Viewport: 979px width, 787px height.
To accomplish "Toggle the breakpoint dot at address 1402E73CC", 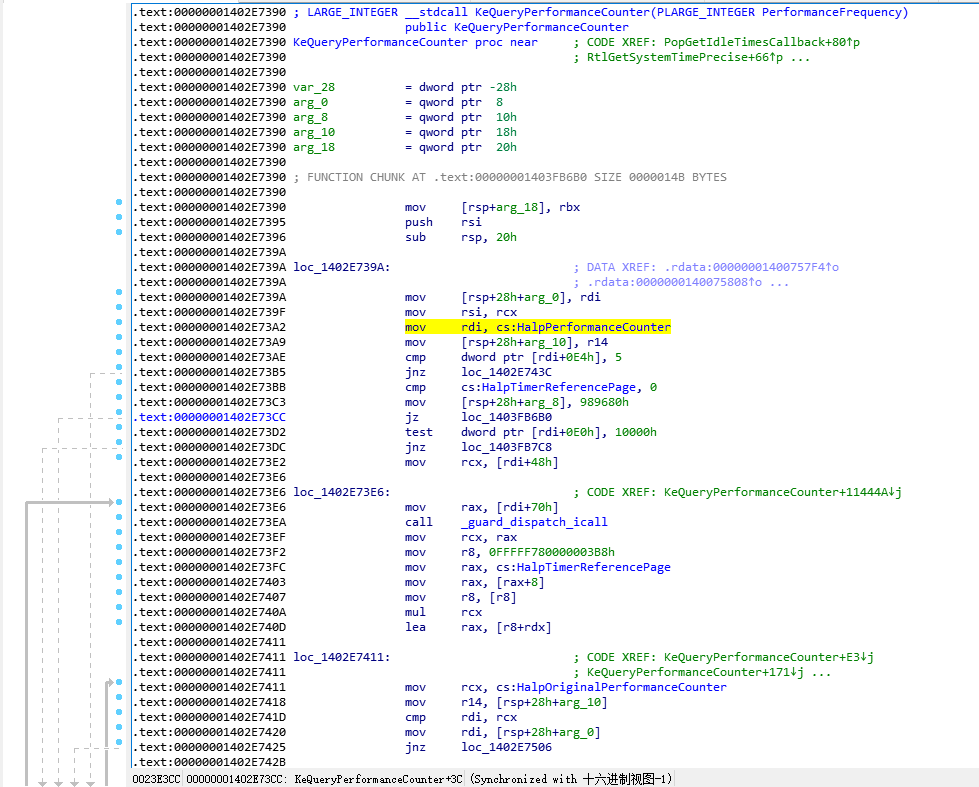I will (x=119, y=412).
